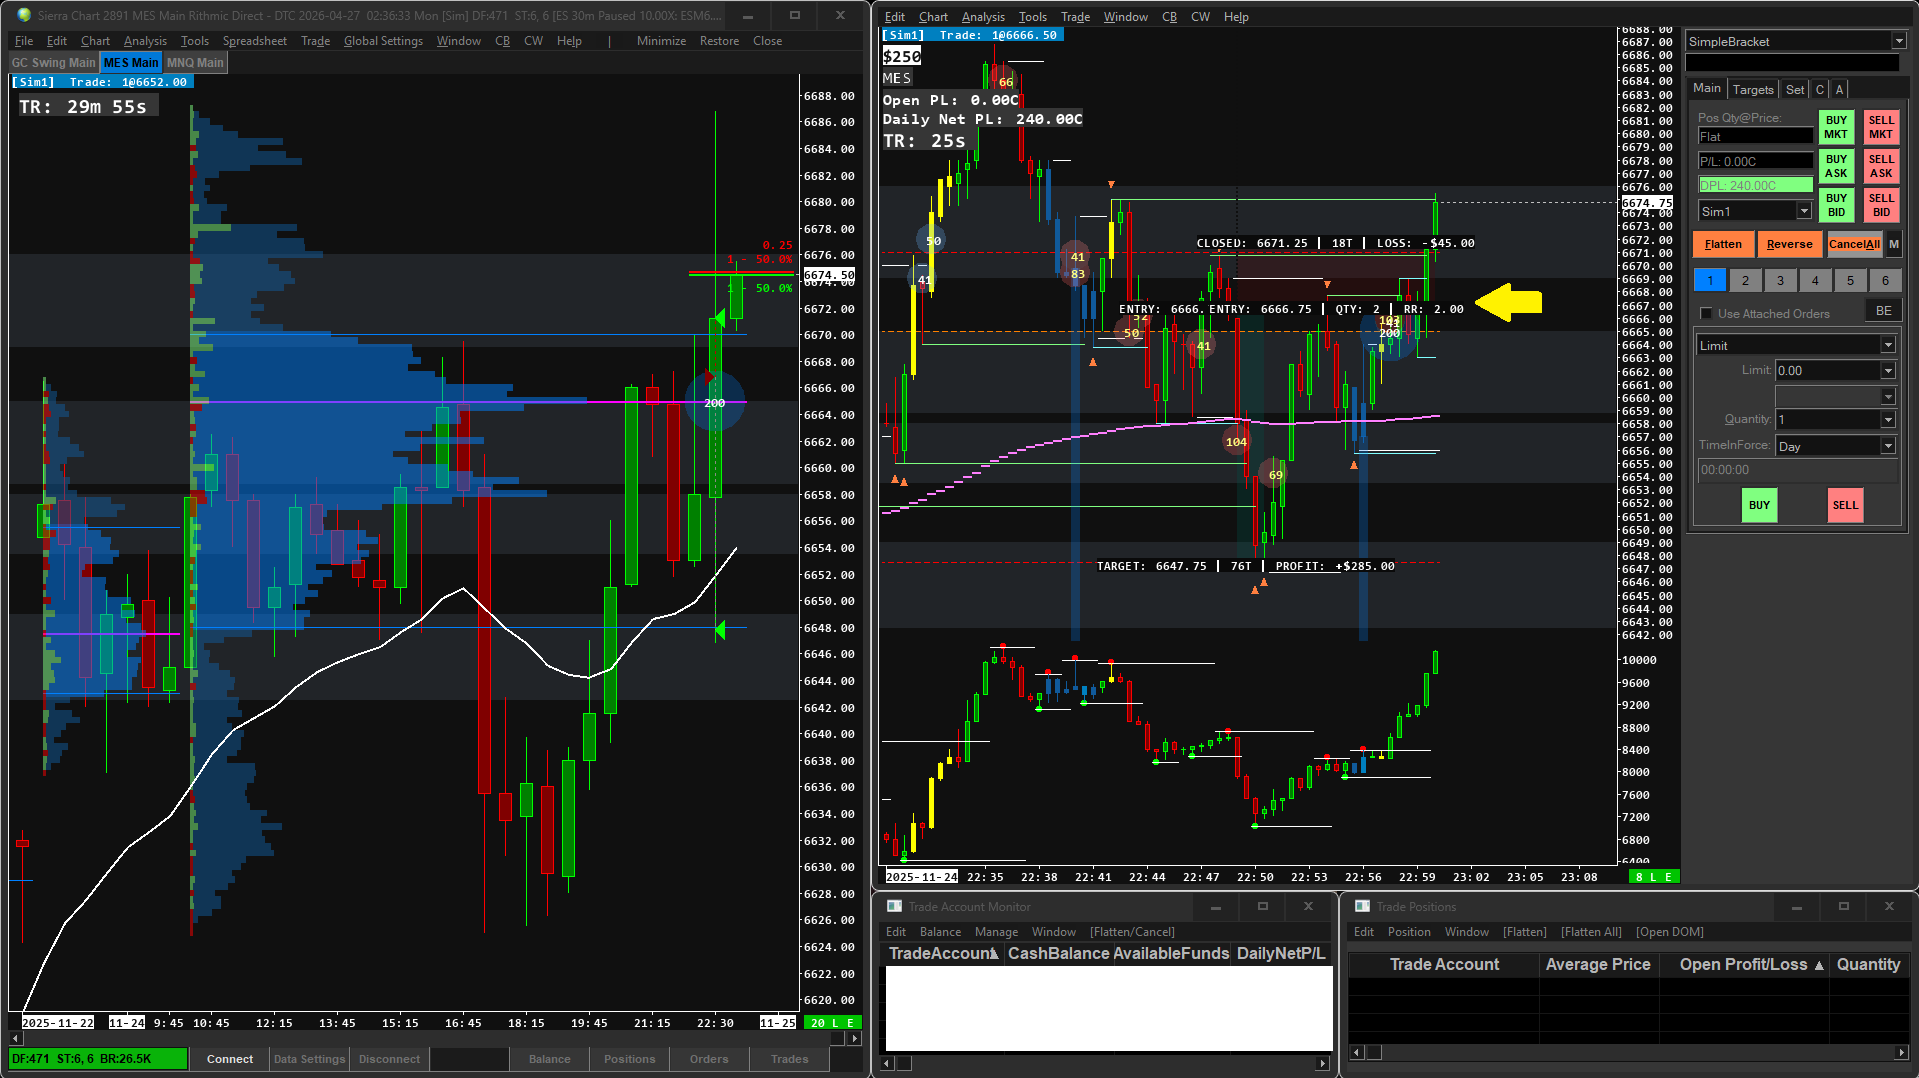Image resolution: width=1919 pixels, height=1078 pixels.
Task: Click SELL BID button
Action: tap(1881, 205)
